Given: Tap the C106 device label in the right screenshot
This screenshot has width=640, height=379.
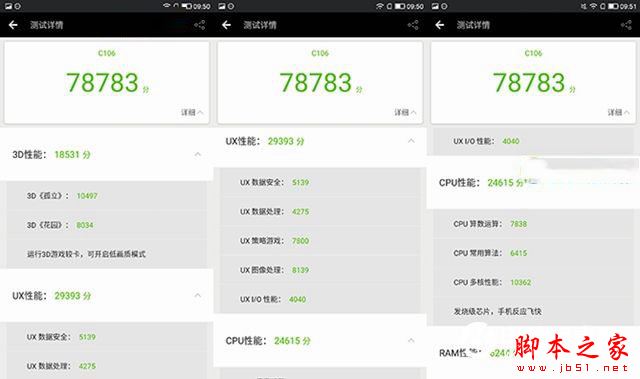Looking at the screenshot, I should (x=533, y=53).
